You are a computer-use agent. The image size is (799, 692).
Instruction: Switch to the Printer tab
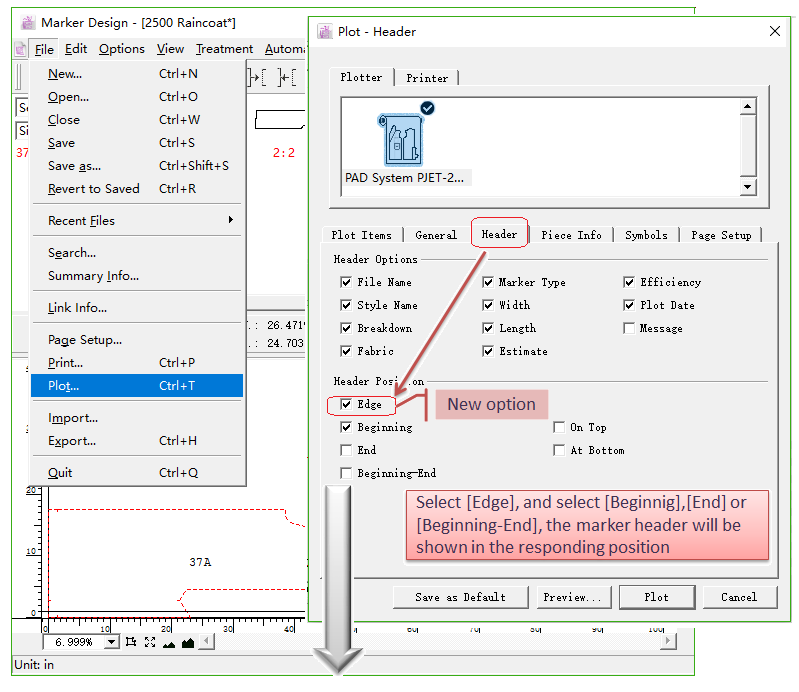(x=427, y=78)
